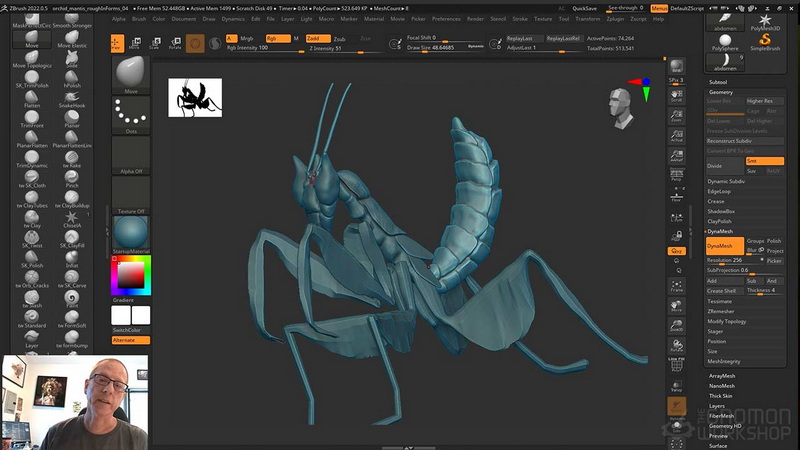
Task: Pick the Pinch brush
Action: click(72, 179)
